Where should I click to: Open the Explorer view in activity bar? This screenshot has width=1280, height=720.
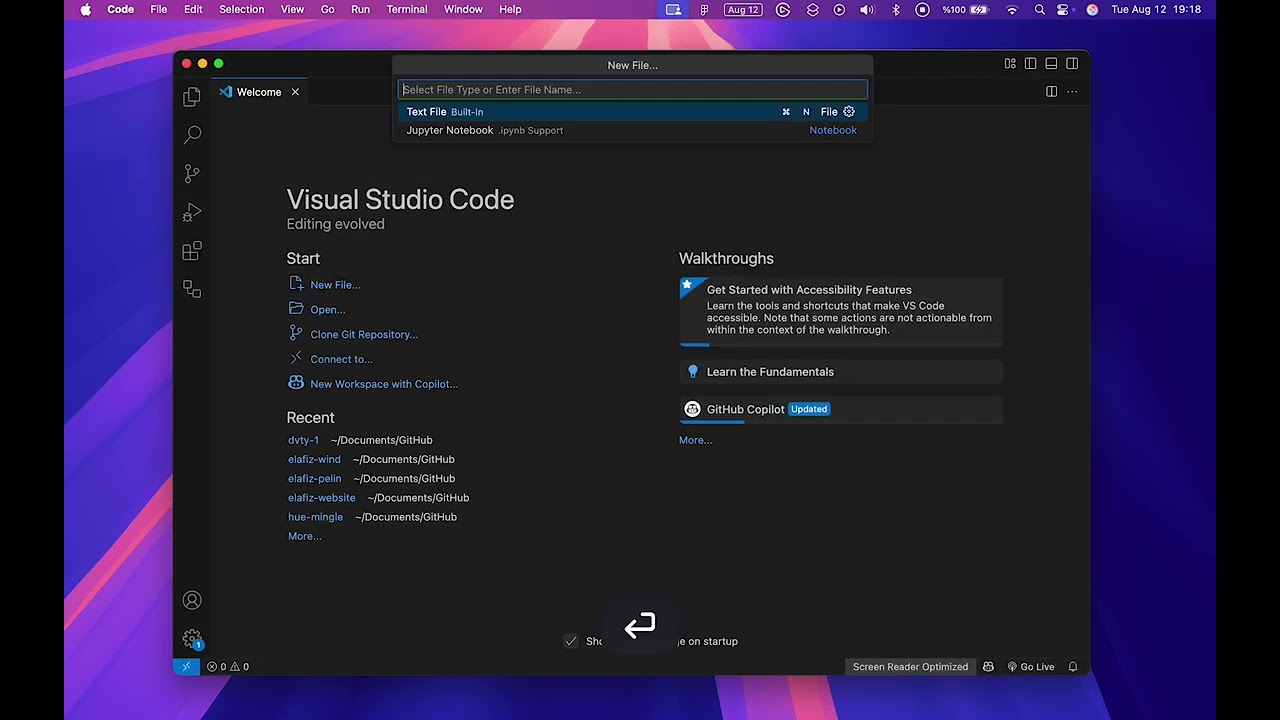(x=192, y=97)
